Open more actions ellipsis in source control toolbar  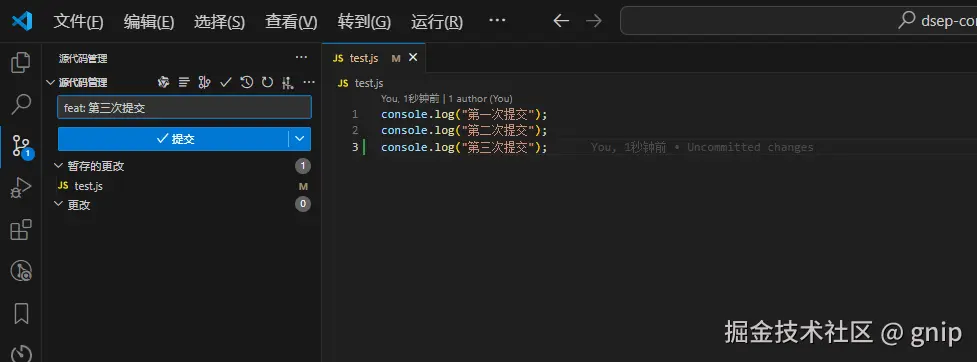[x=308, y=82]
